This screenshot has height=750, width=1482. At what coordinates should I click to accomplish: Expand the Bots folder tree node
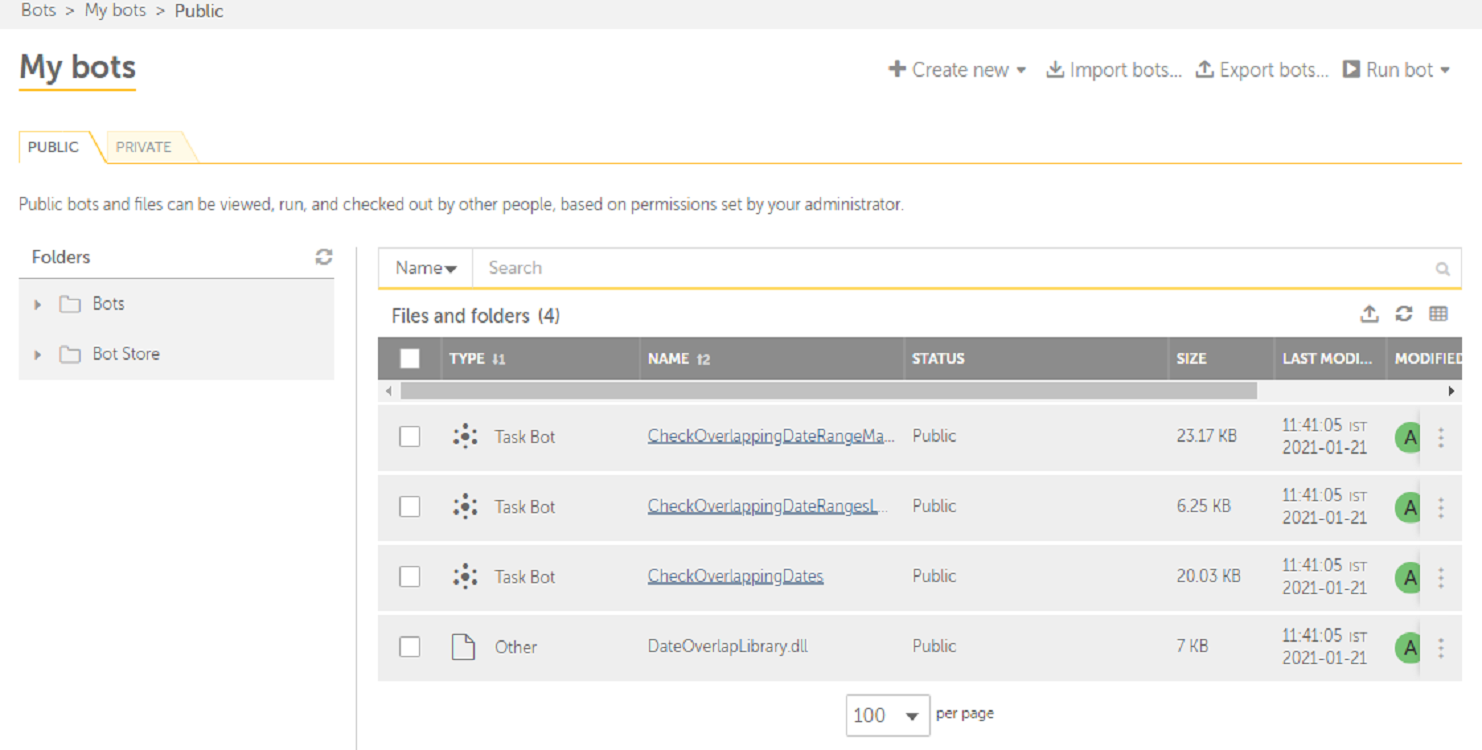click(x=38, y=304)
